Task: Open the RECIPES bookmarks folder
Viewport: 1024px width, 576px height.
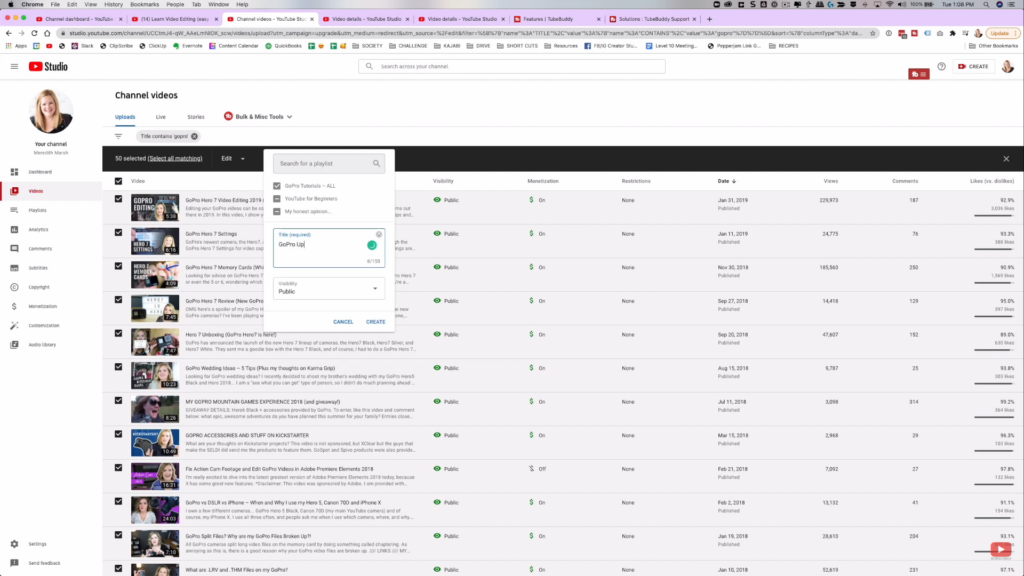Action: (x=784, y=46)
